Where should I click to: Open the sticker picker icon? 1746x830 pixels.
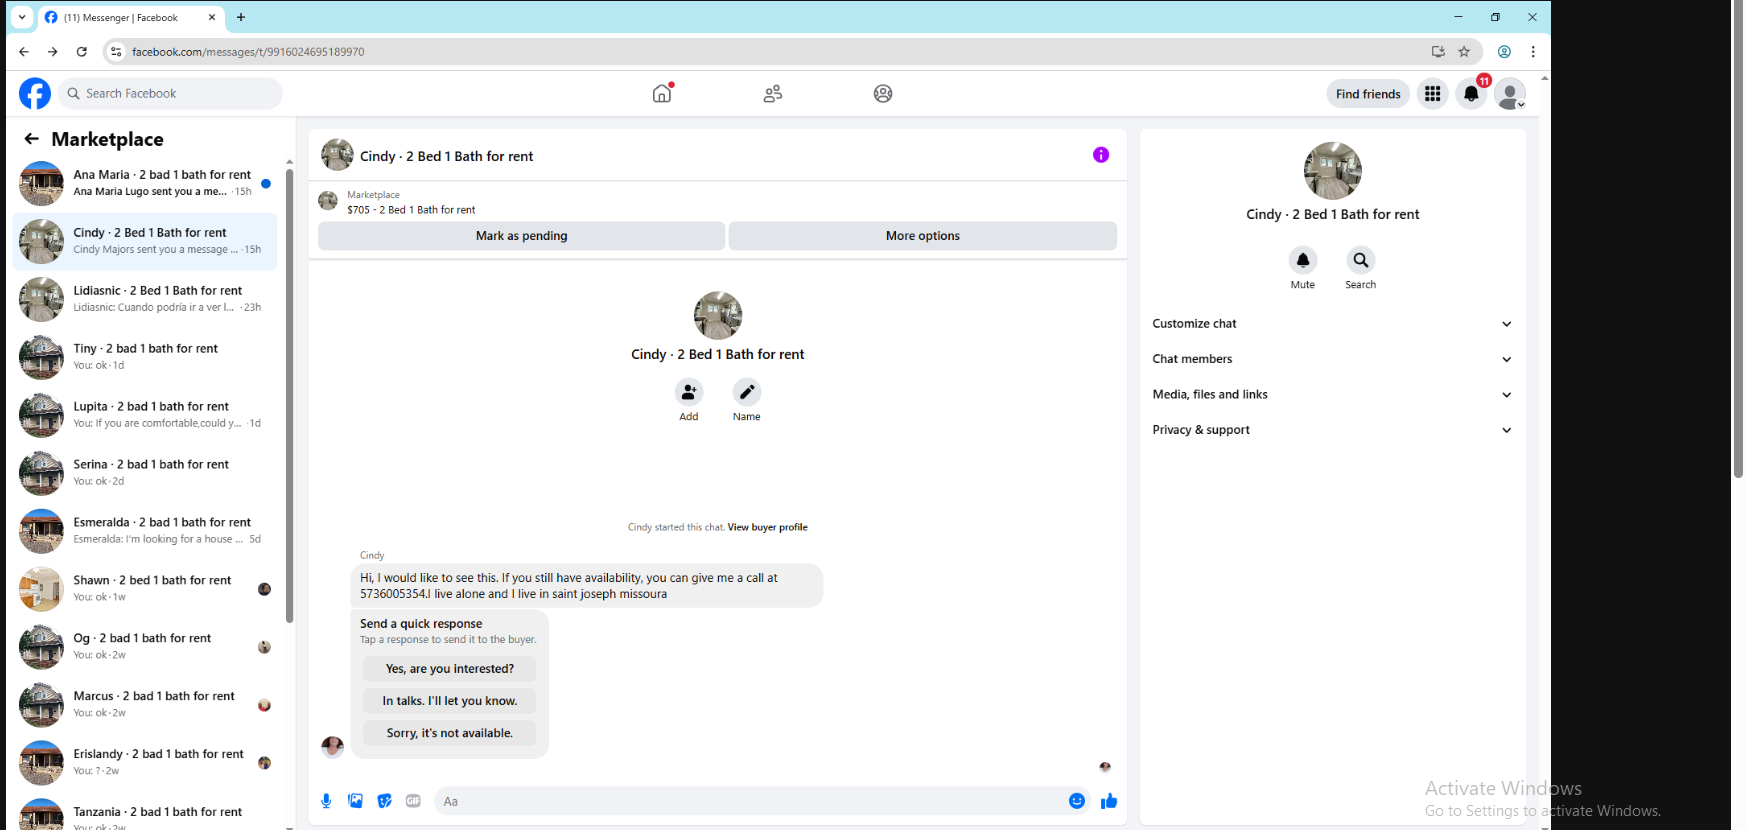(384, 801)
